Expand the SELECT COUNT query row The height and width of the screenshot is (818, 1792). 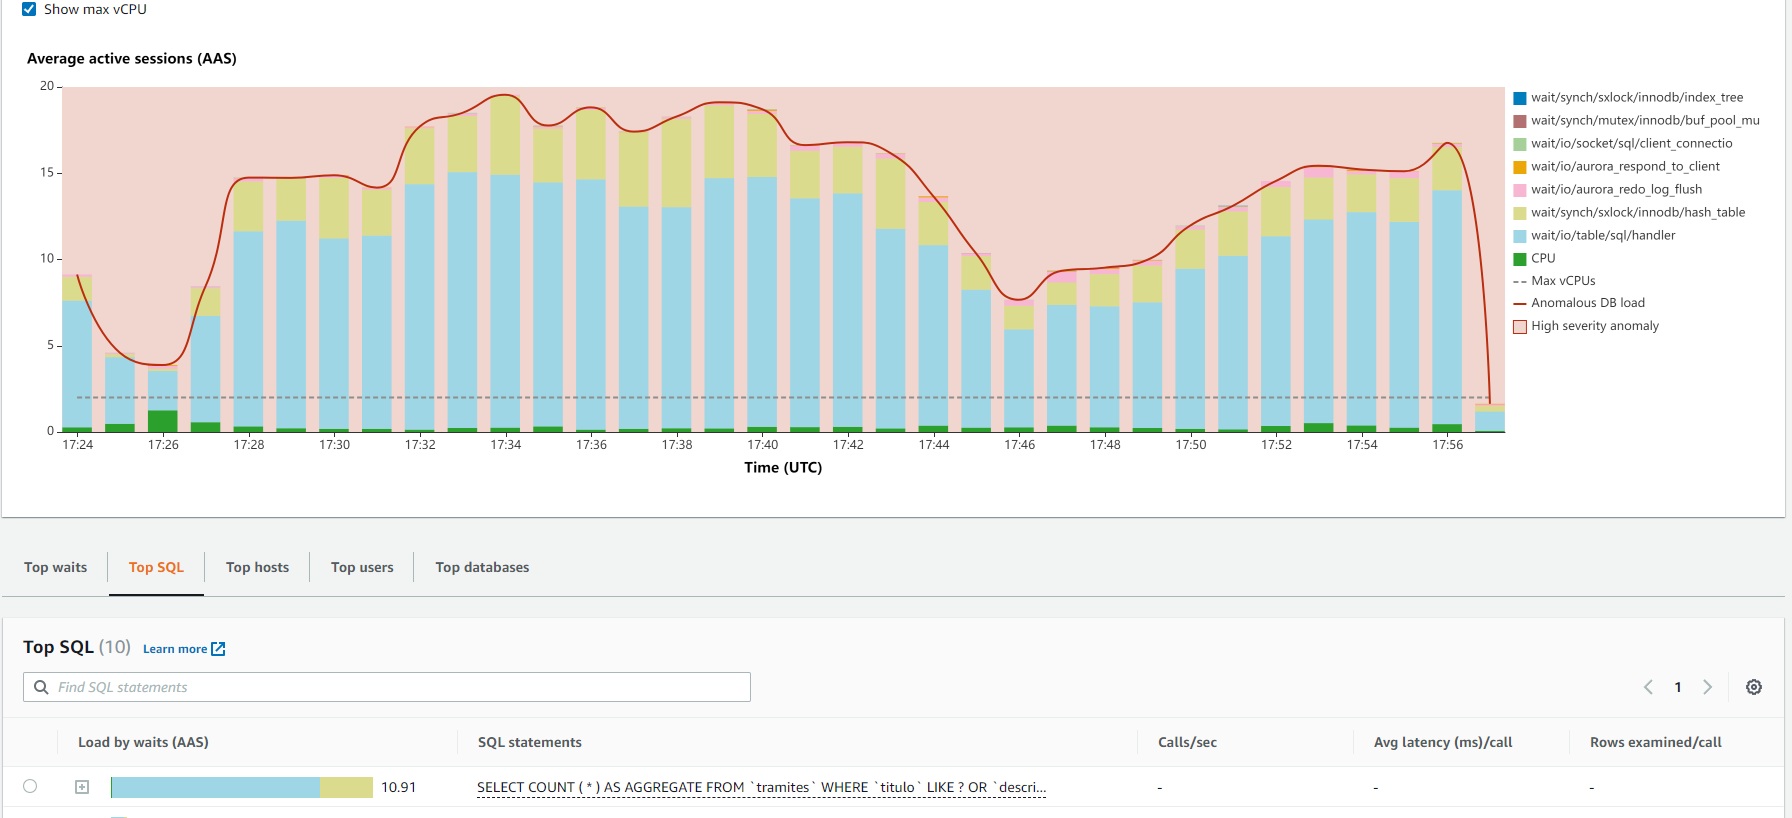point(82,787)
